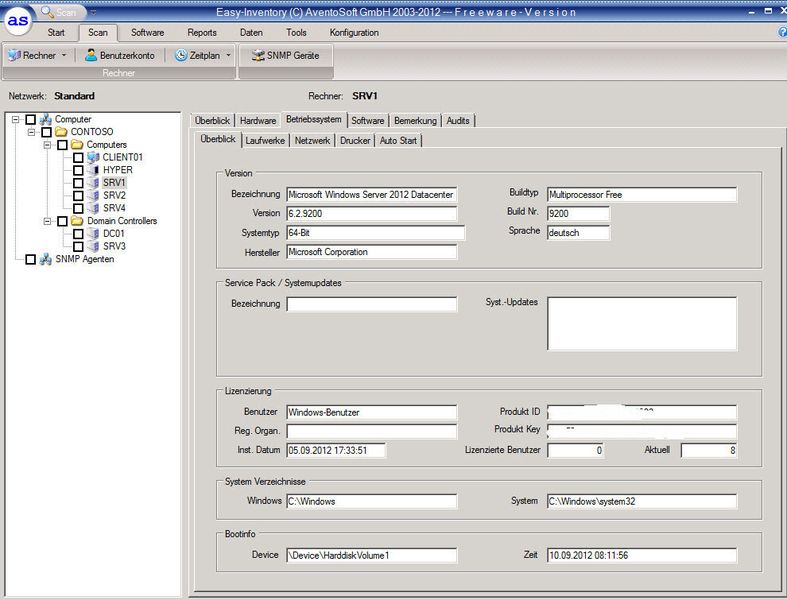Check the SNMP Agenten checkbox
The width and height of the screenshot is (787, 600).
tap(31, 260)
